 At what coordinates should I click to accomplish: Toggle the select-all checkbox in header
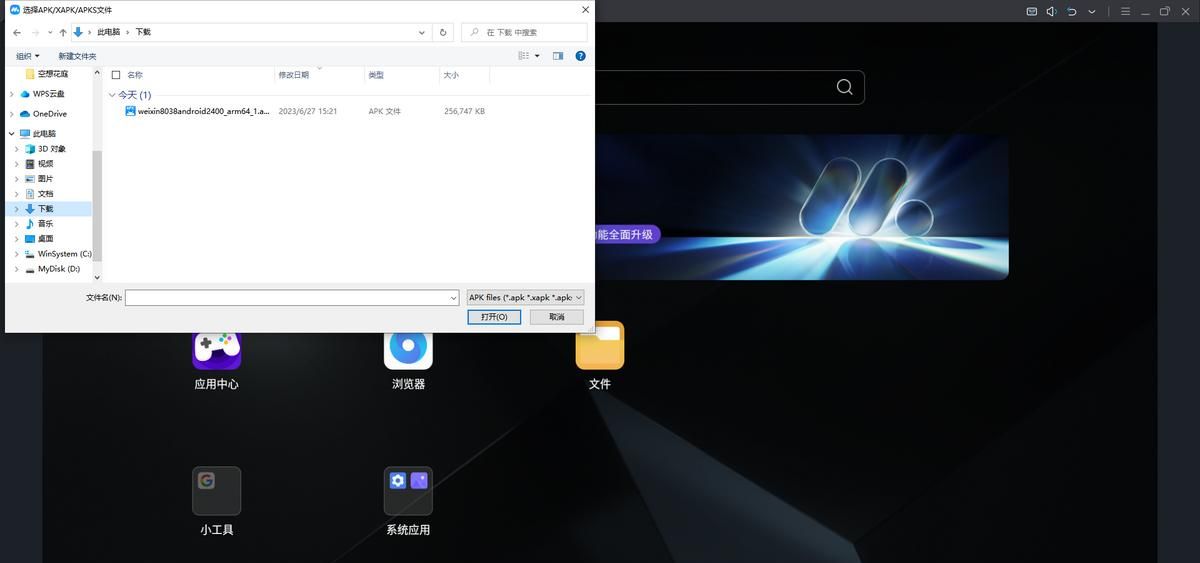click(116, 75)
